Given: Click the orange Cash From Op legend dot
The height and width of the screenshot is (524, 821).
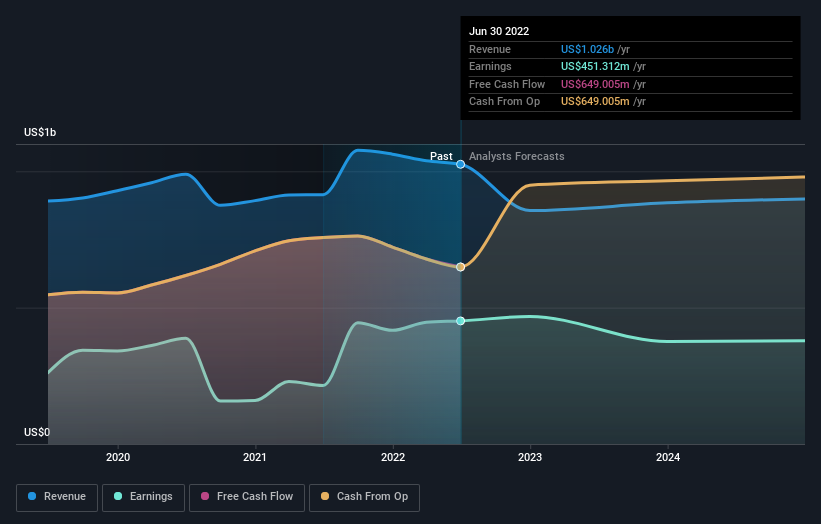Looking at the screenshot, I should [325, 496].
